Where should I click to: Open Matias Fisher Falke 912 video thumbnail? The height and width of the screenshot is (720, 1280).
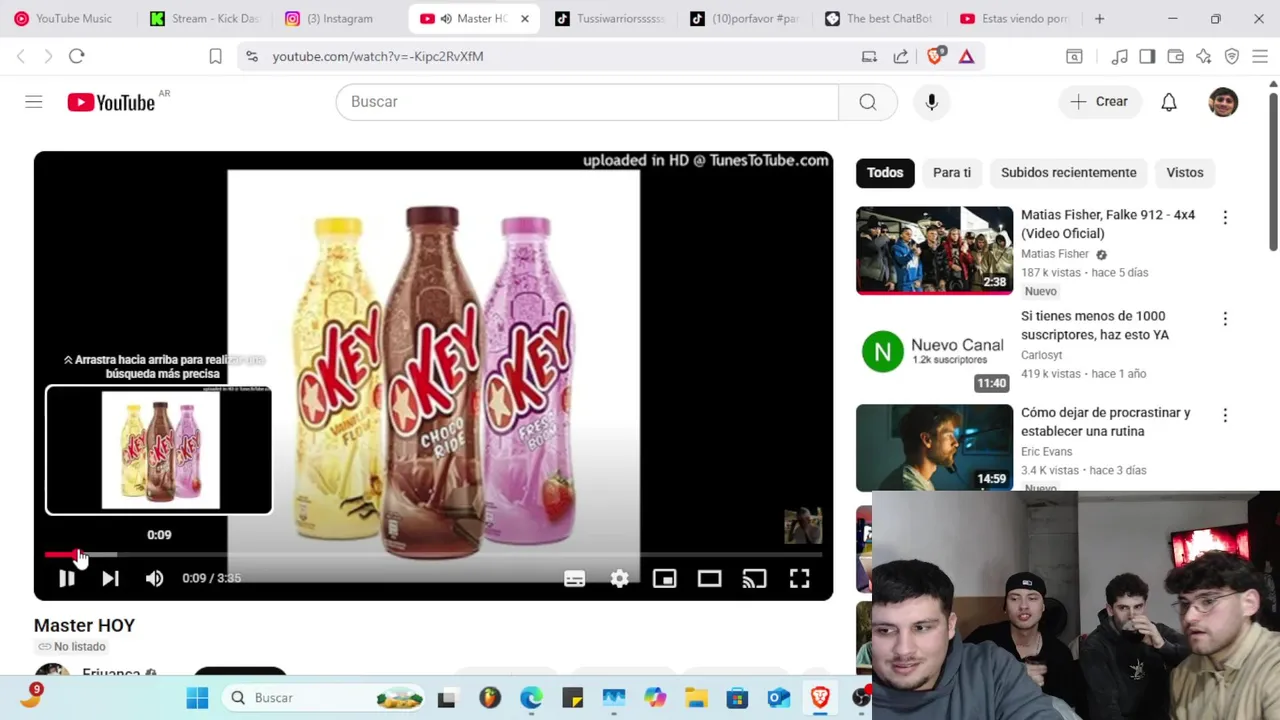934,250
